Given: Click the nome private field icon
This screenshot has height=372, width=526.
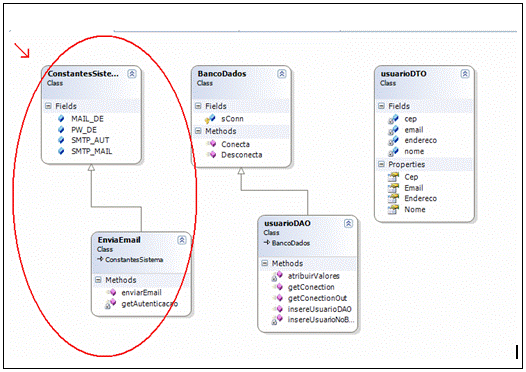Looking at the screenshot, I should pos(393,152).
